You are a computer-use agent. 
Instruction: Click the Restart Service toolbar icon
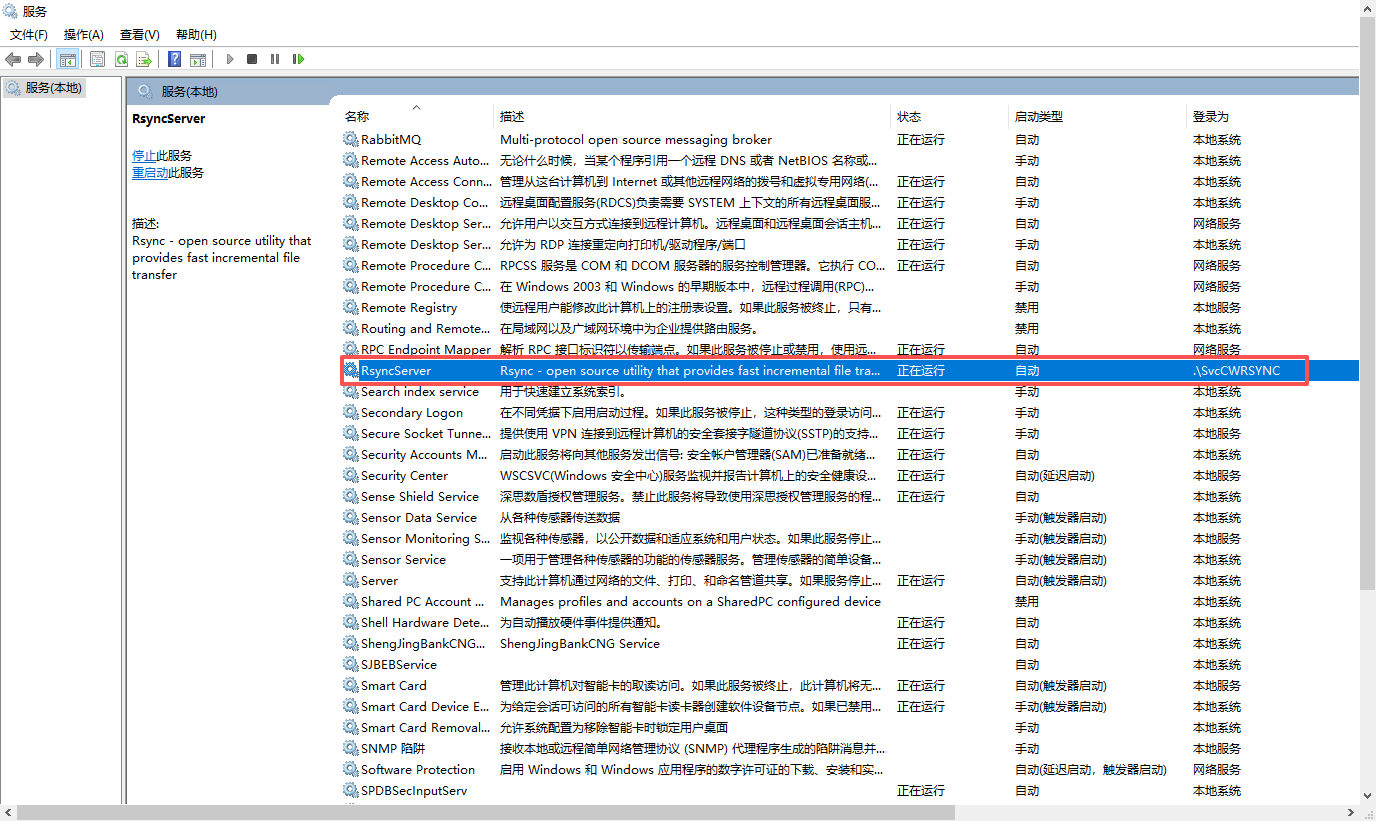pos(298,59)
